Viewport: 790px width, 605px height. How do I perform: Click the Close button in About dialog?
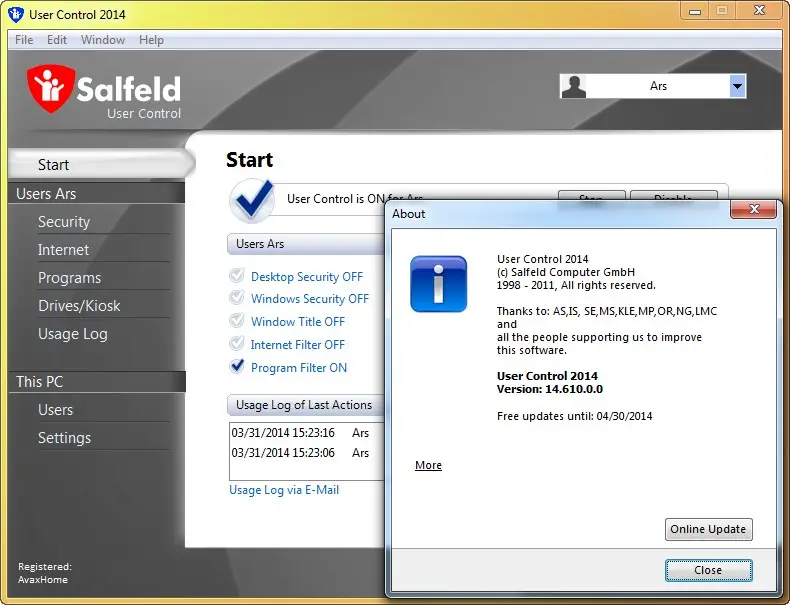pyautogui.click(x=708, y=570)
